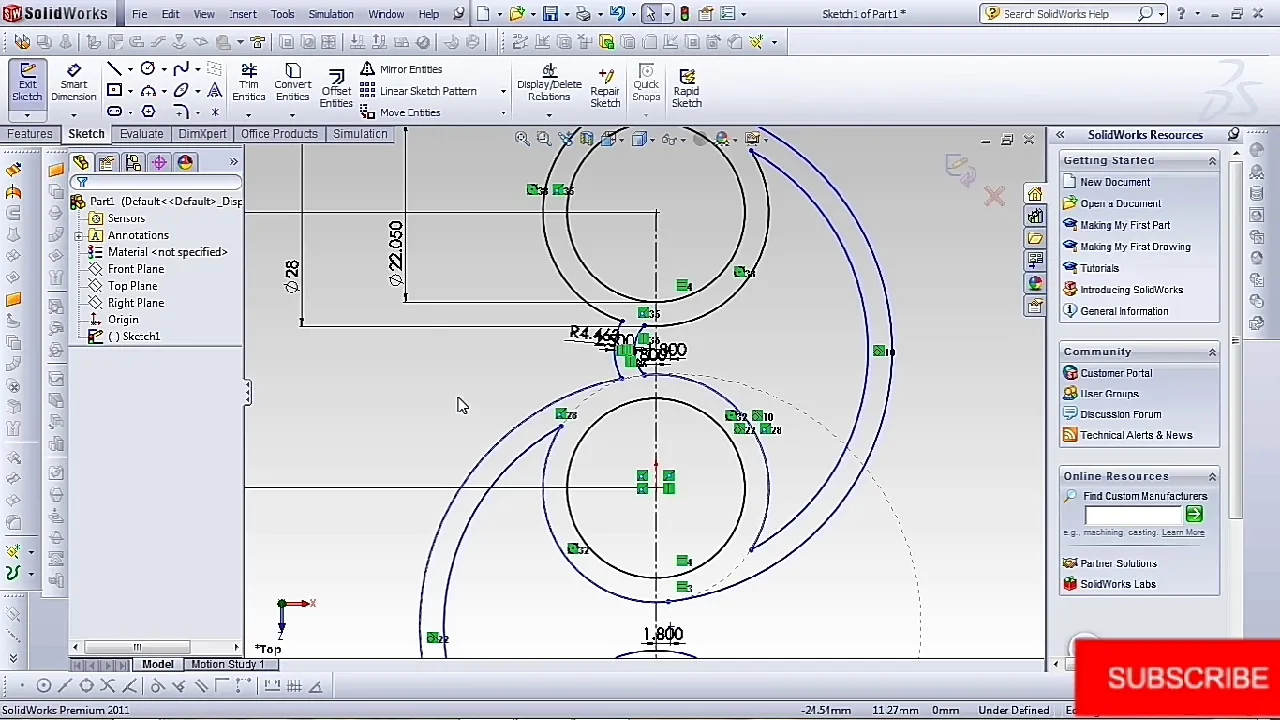Click the Open document folder icon
Screen dimensions: 1280x720
[517, 14]
